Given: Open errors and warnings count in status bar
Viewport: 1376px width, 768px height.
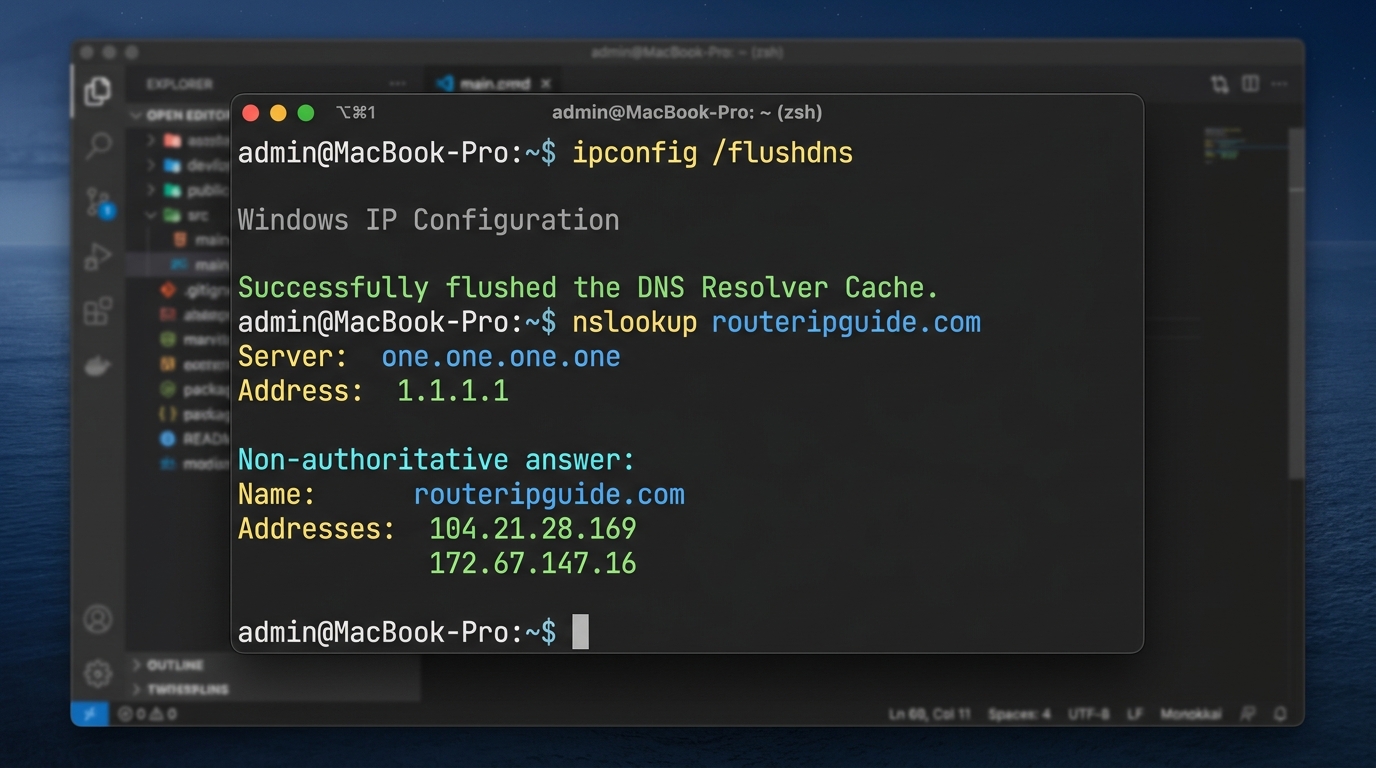Looking at the screenshot, I should [147, 714].
